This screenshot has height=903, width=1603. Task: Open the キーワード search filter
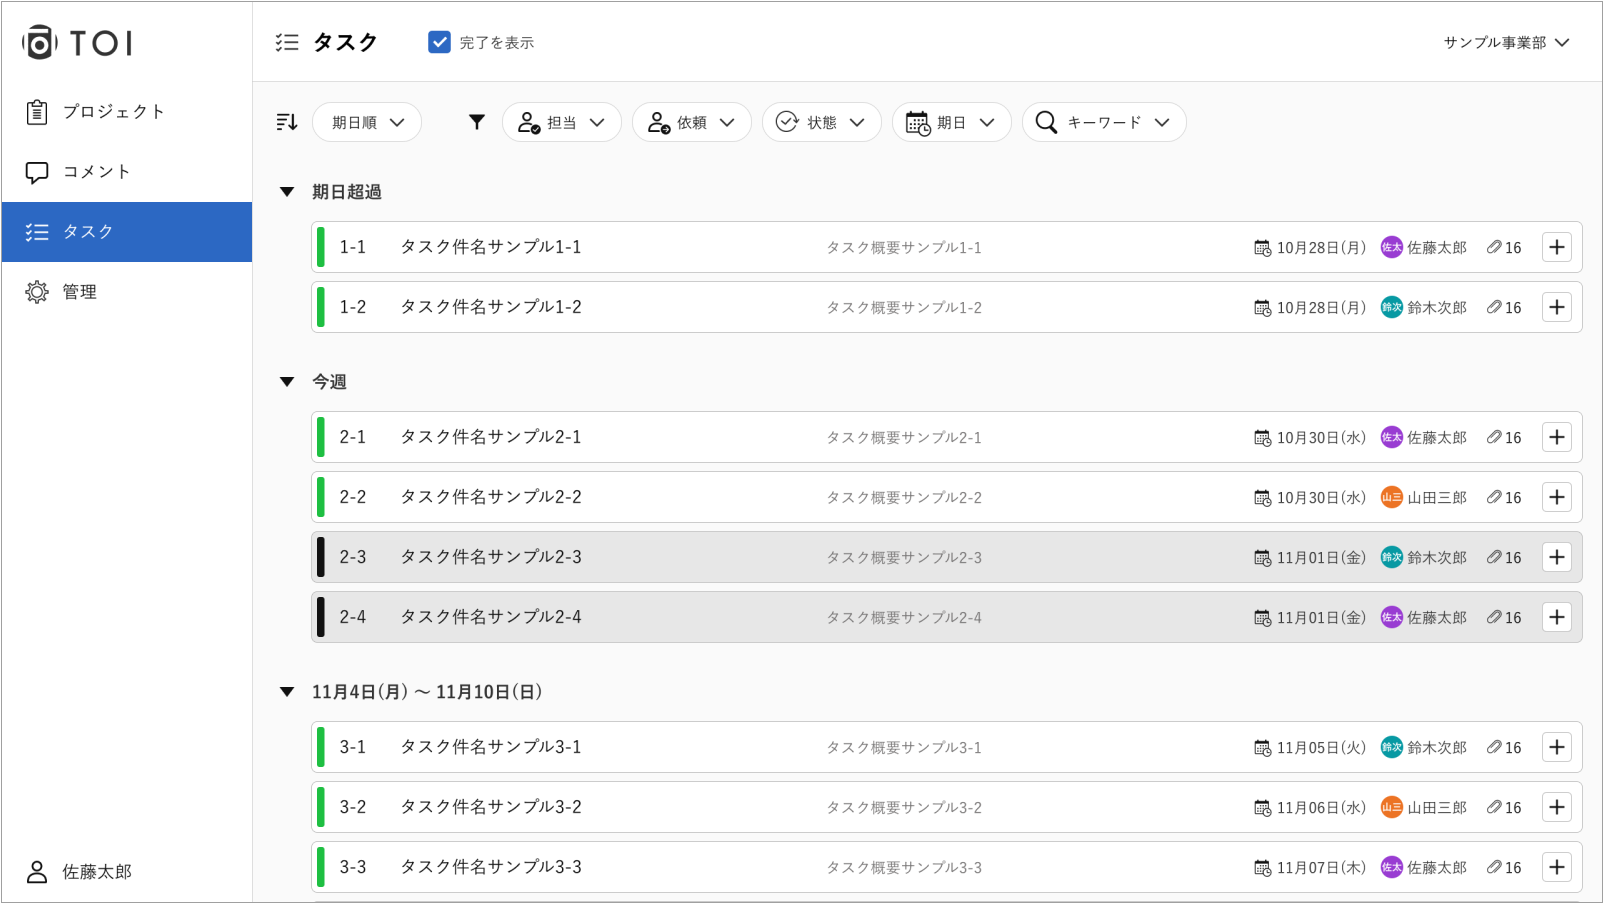(x=1103, y=122)
